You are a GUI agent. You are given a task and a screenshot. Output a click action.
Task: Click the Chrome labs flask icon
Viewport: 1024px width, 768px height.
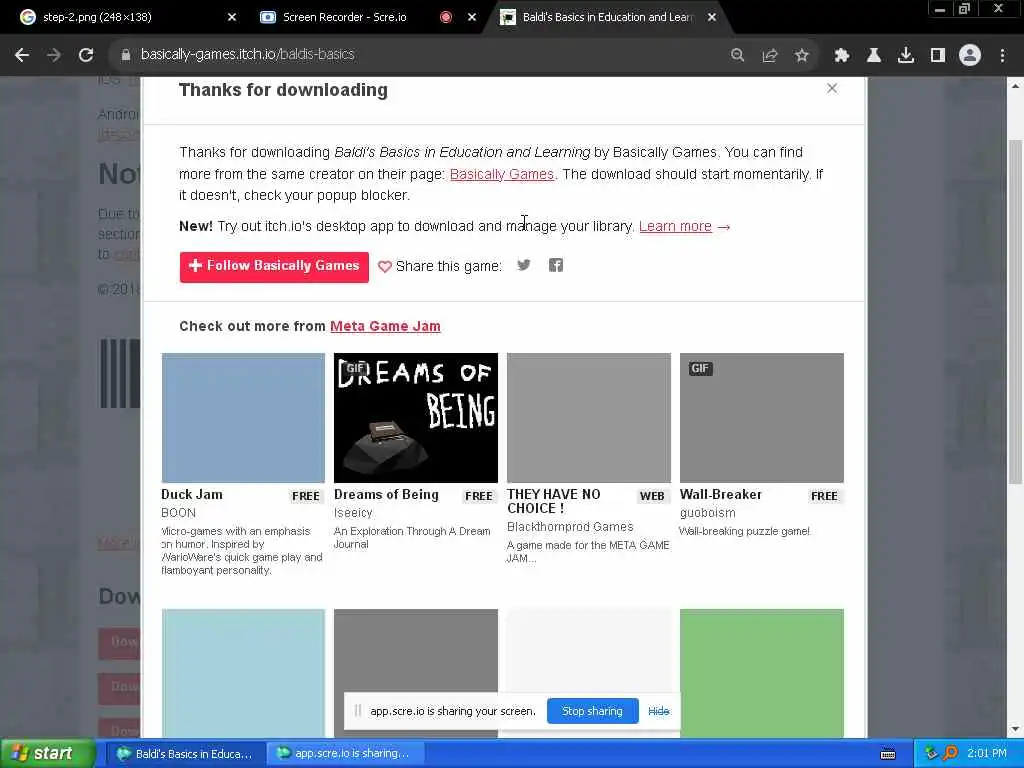[873, 55]
